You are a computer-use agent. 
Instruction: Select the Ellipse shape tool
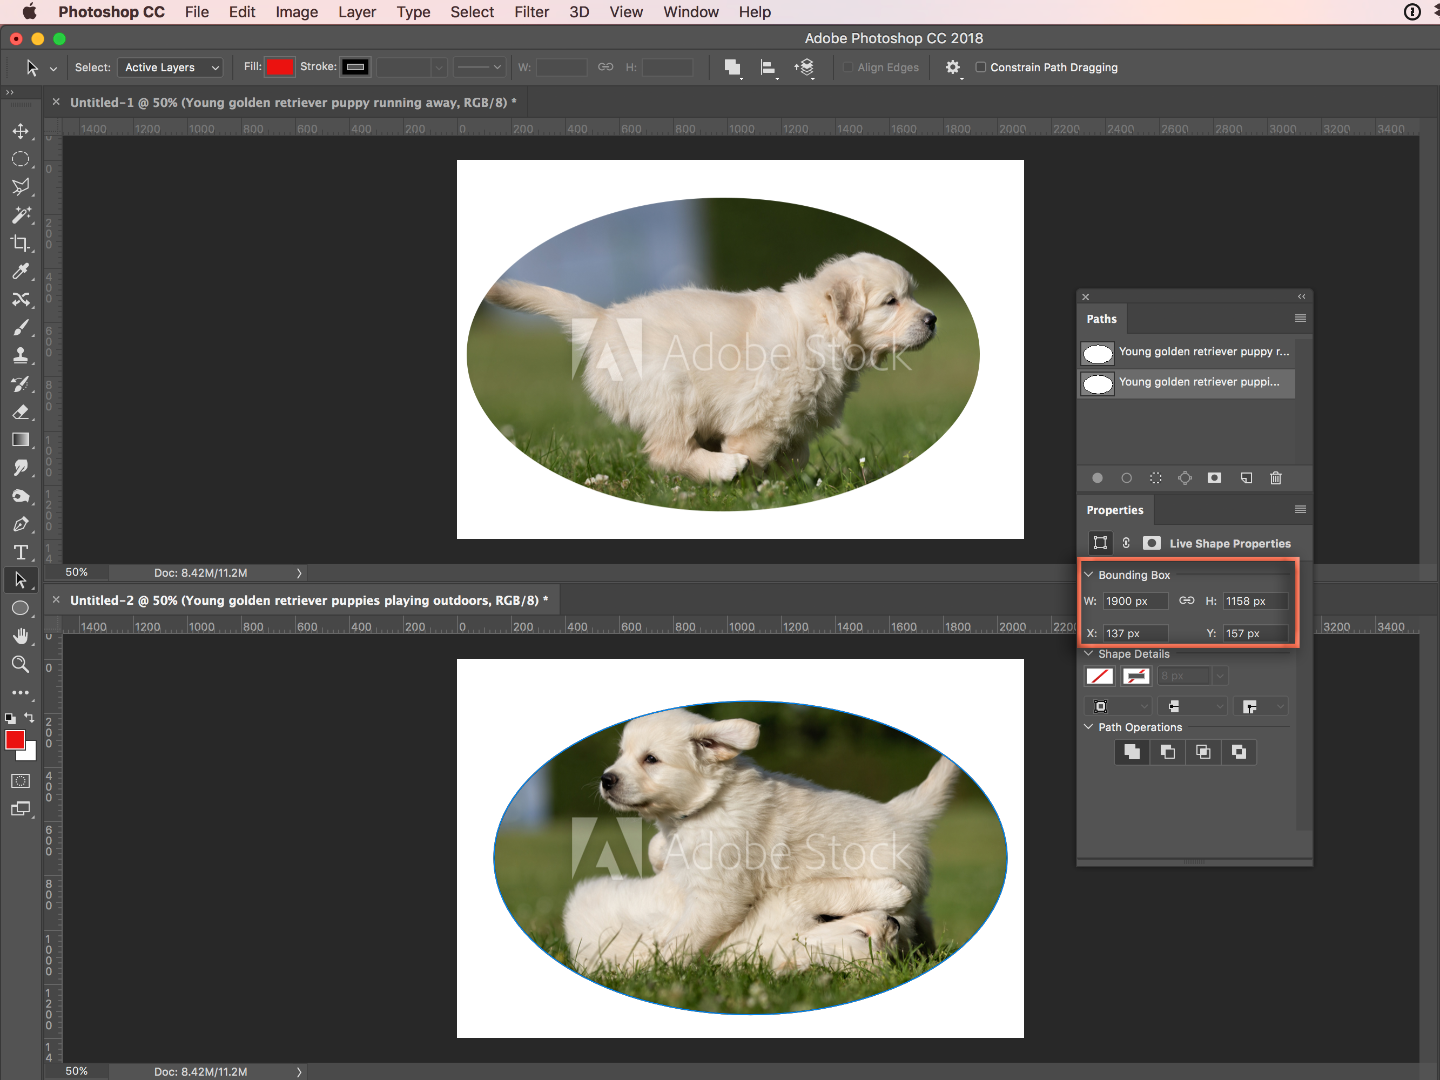click(x=20, y=608)
